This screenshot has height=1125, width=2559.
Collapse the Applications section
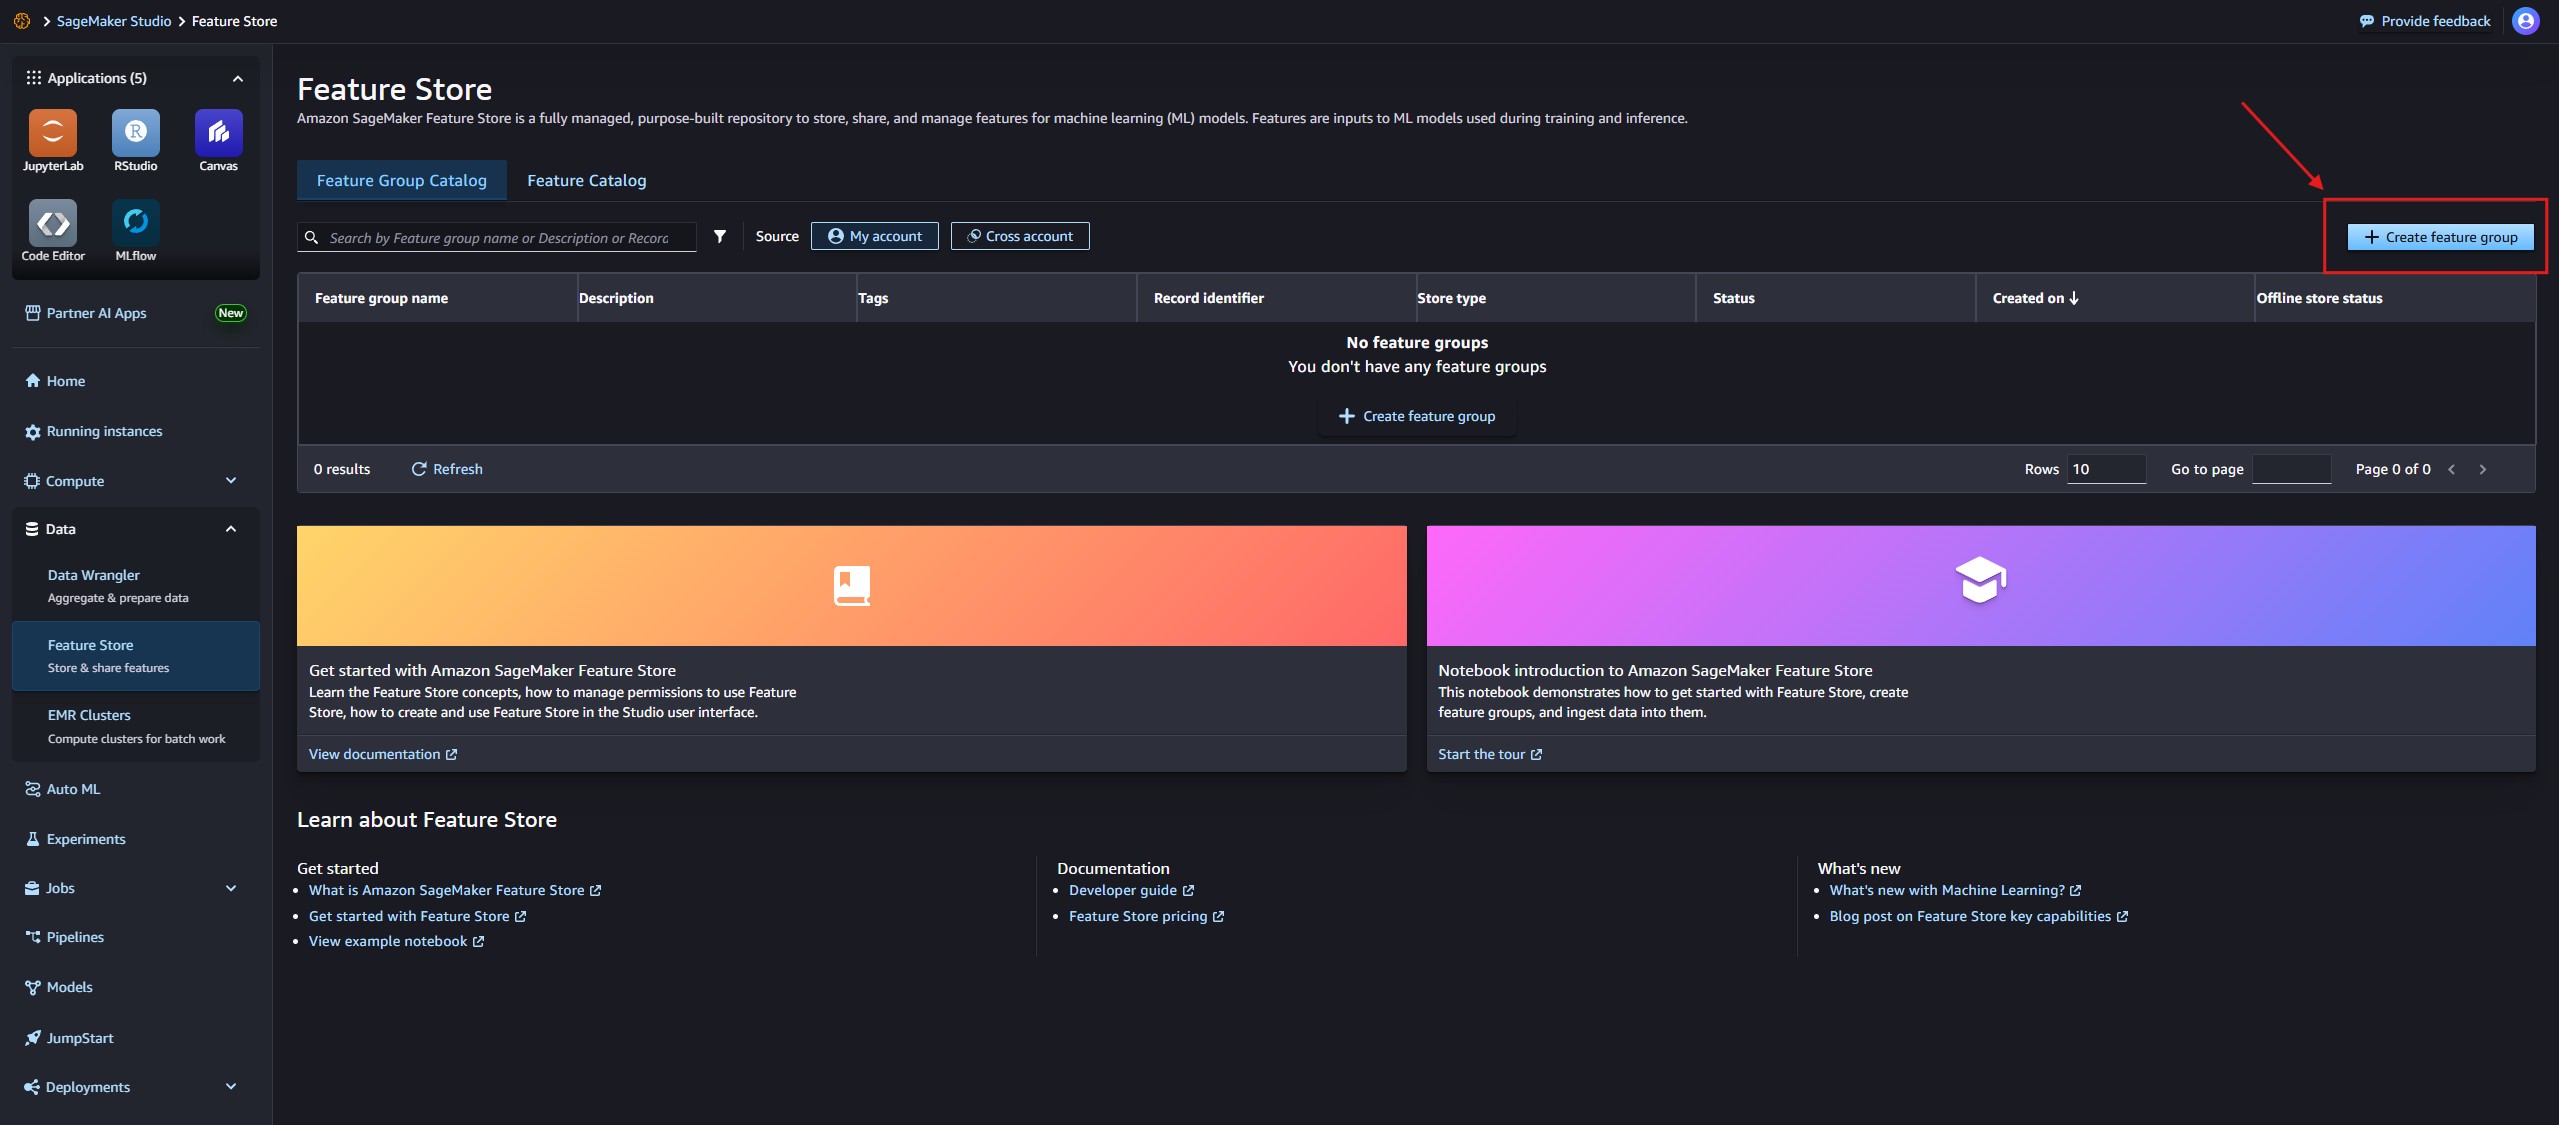237,79
